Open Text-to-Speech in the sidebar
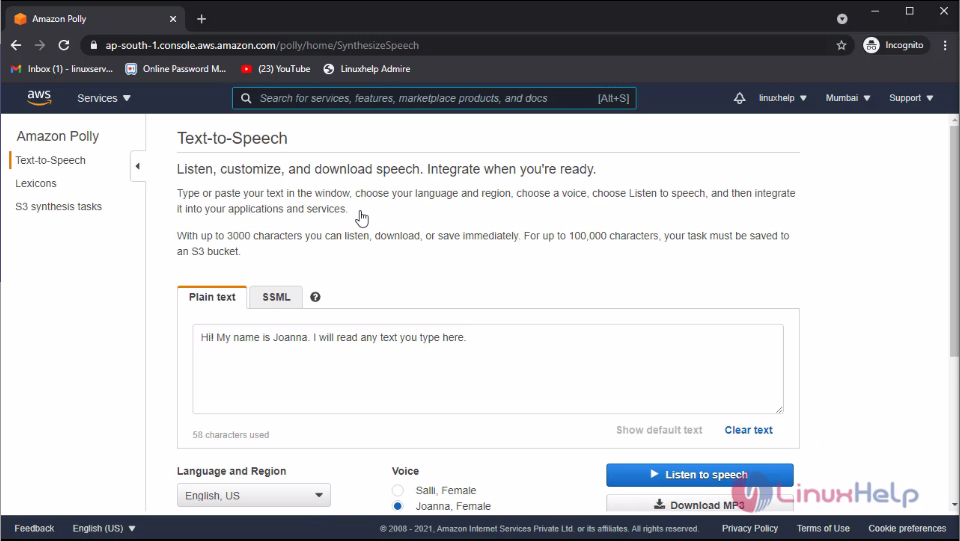The image size is (960, 541). pos(50,160)
